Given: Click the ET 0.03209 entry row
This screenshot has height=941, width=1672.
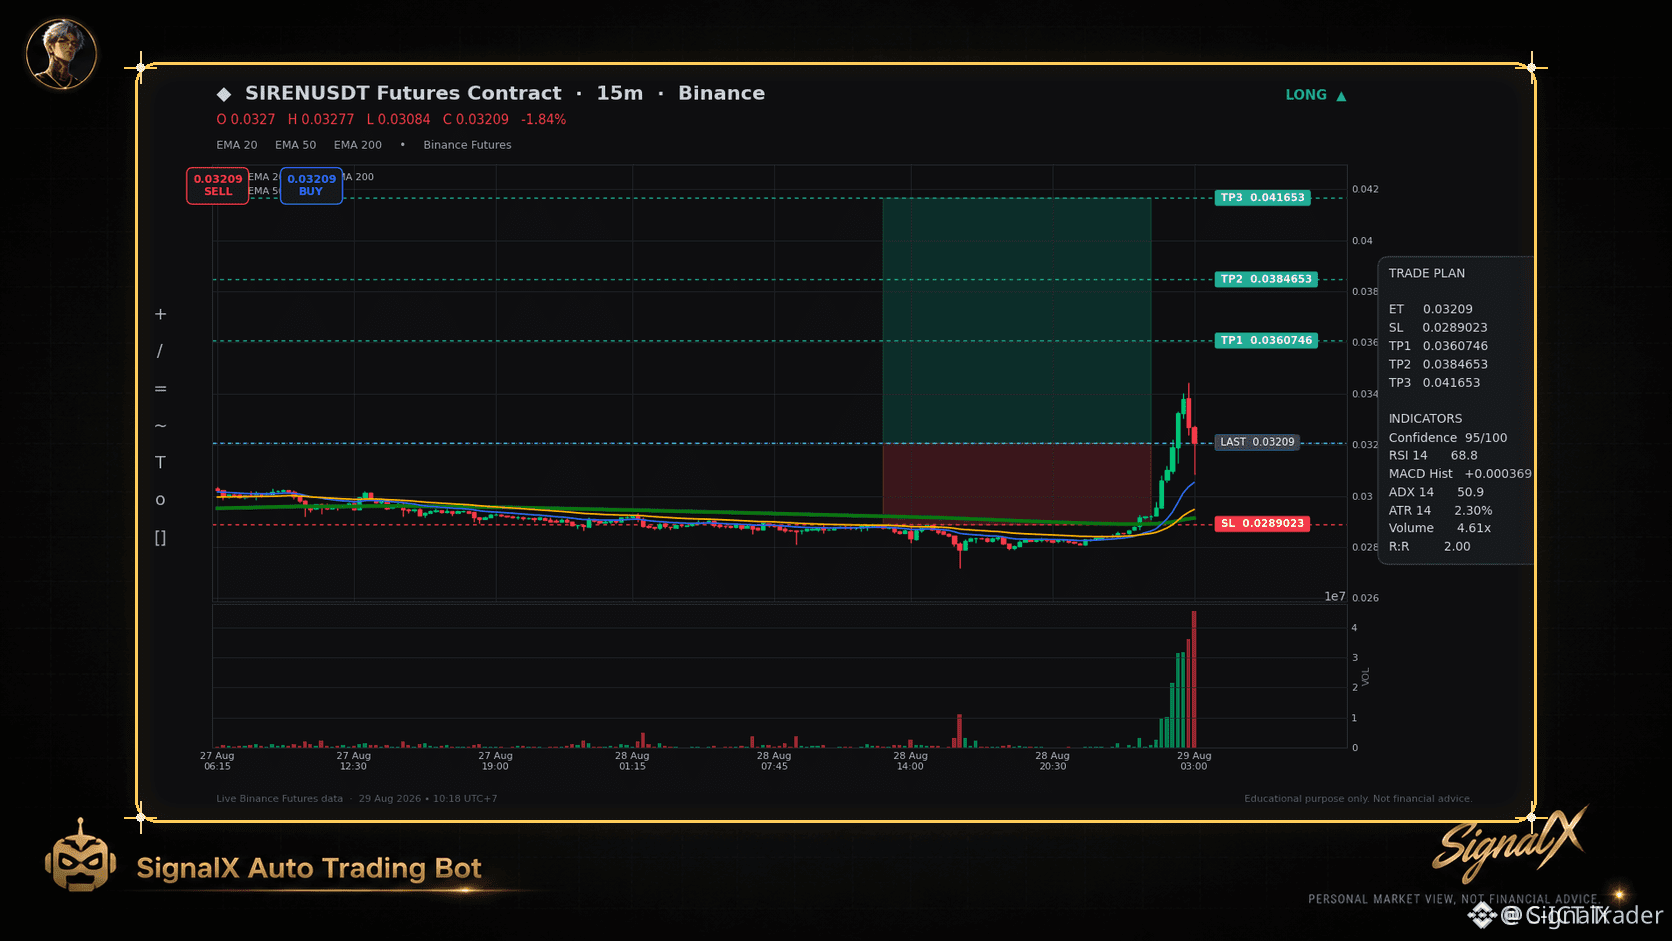Looking at the screenshot, I should click(1431, 309).
